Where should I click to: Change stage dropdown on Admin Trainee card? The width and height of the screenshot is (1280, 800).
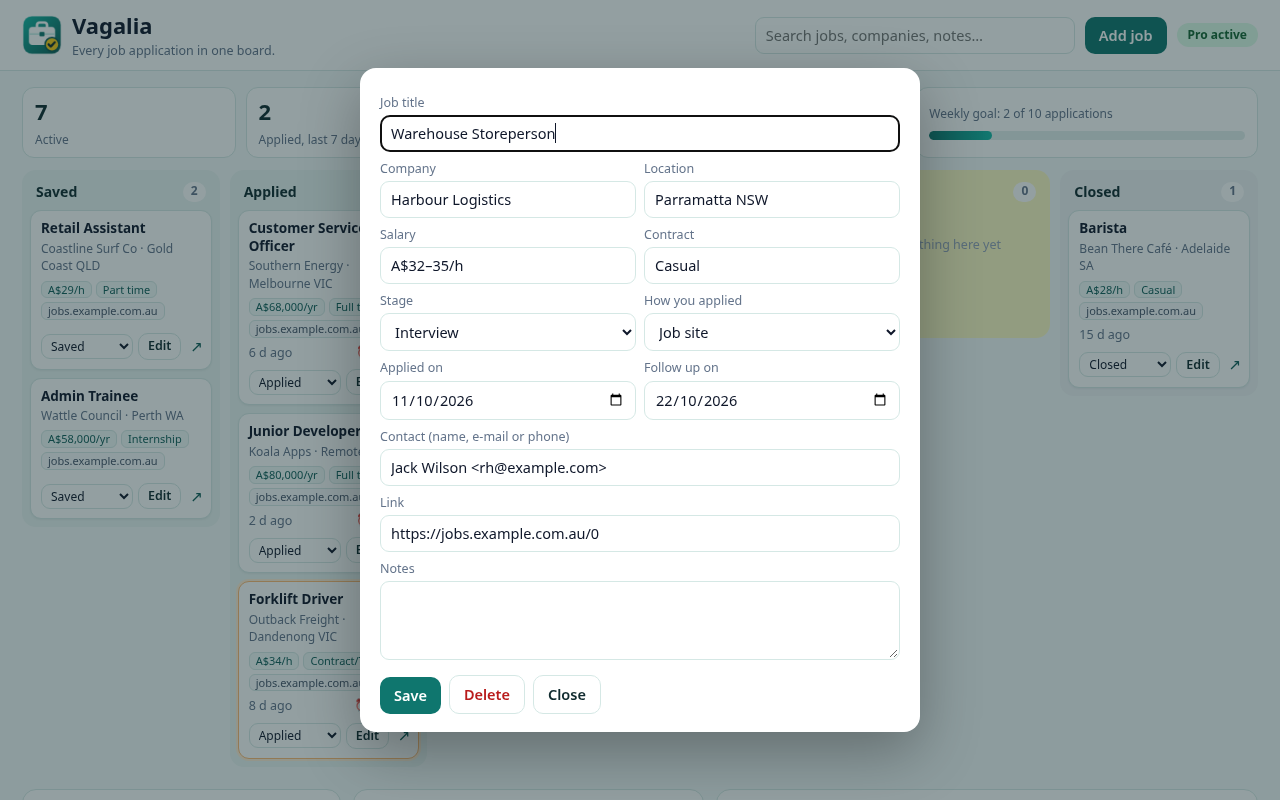87,496
